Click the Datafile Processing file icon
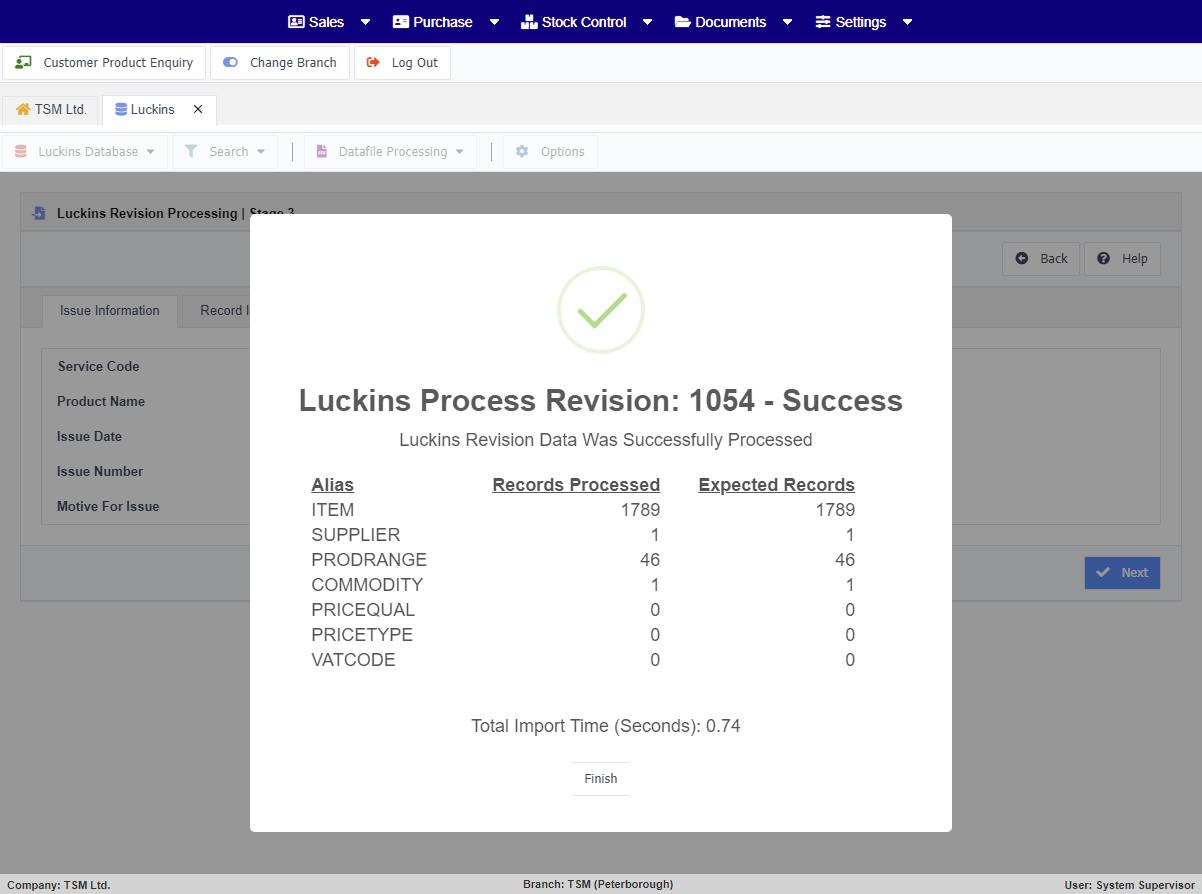The width and height of the screenshot is (1202, 894). (322, 151)
